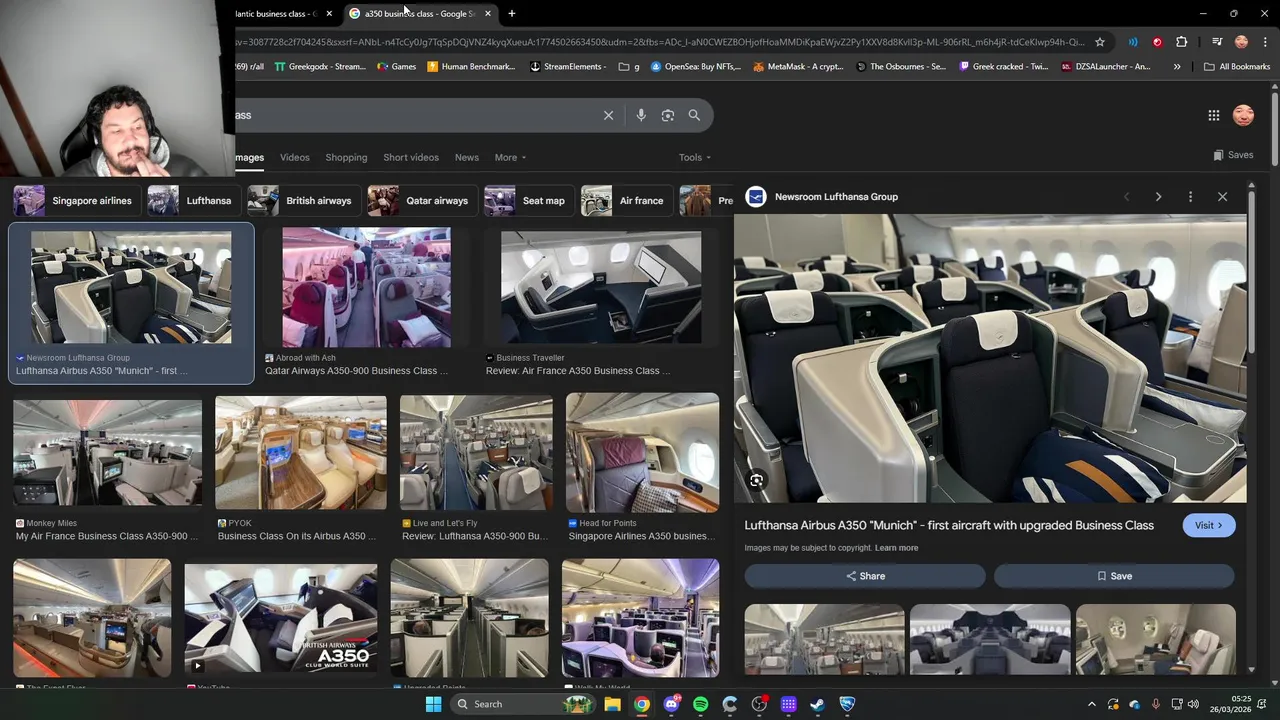Go to next image in preview panel

tap(1158, 197)
